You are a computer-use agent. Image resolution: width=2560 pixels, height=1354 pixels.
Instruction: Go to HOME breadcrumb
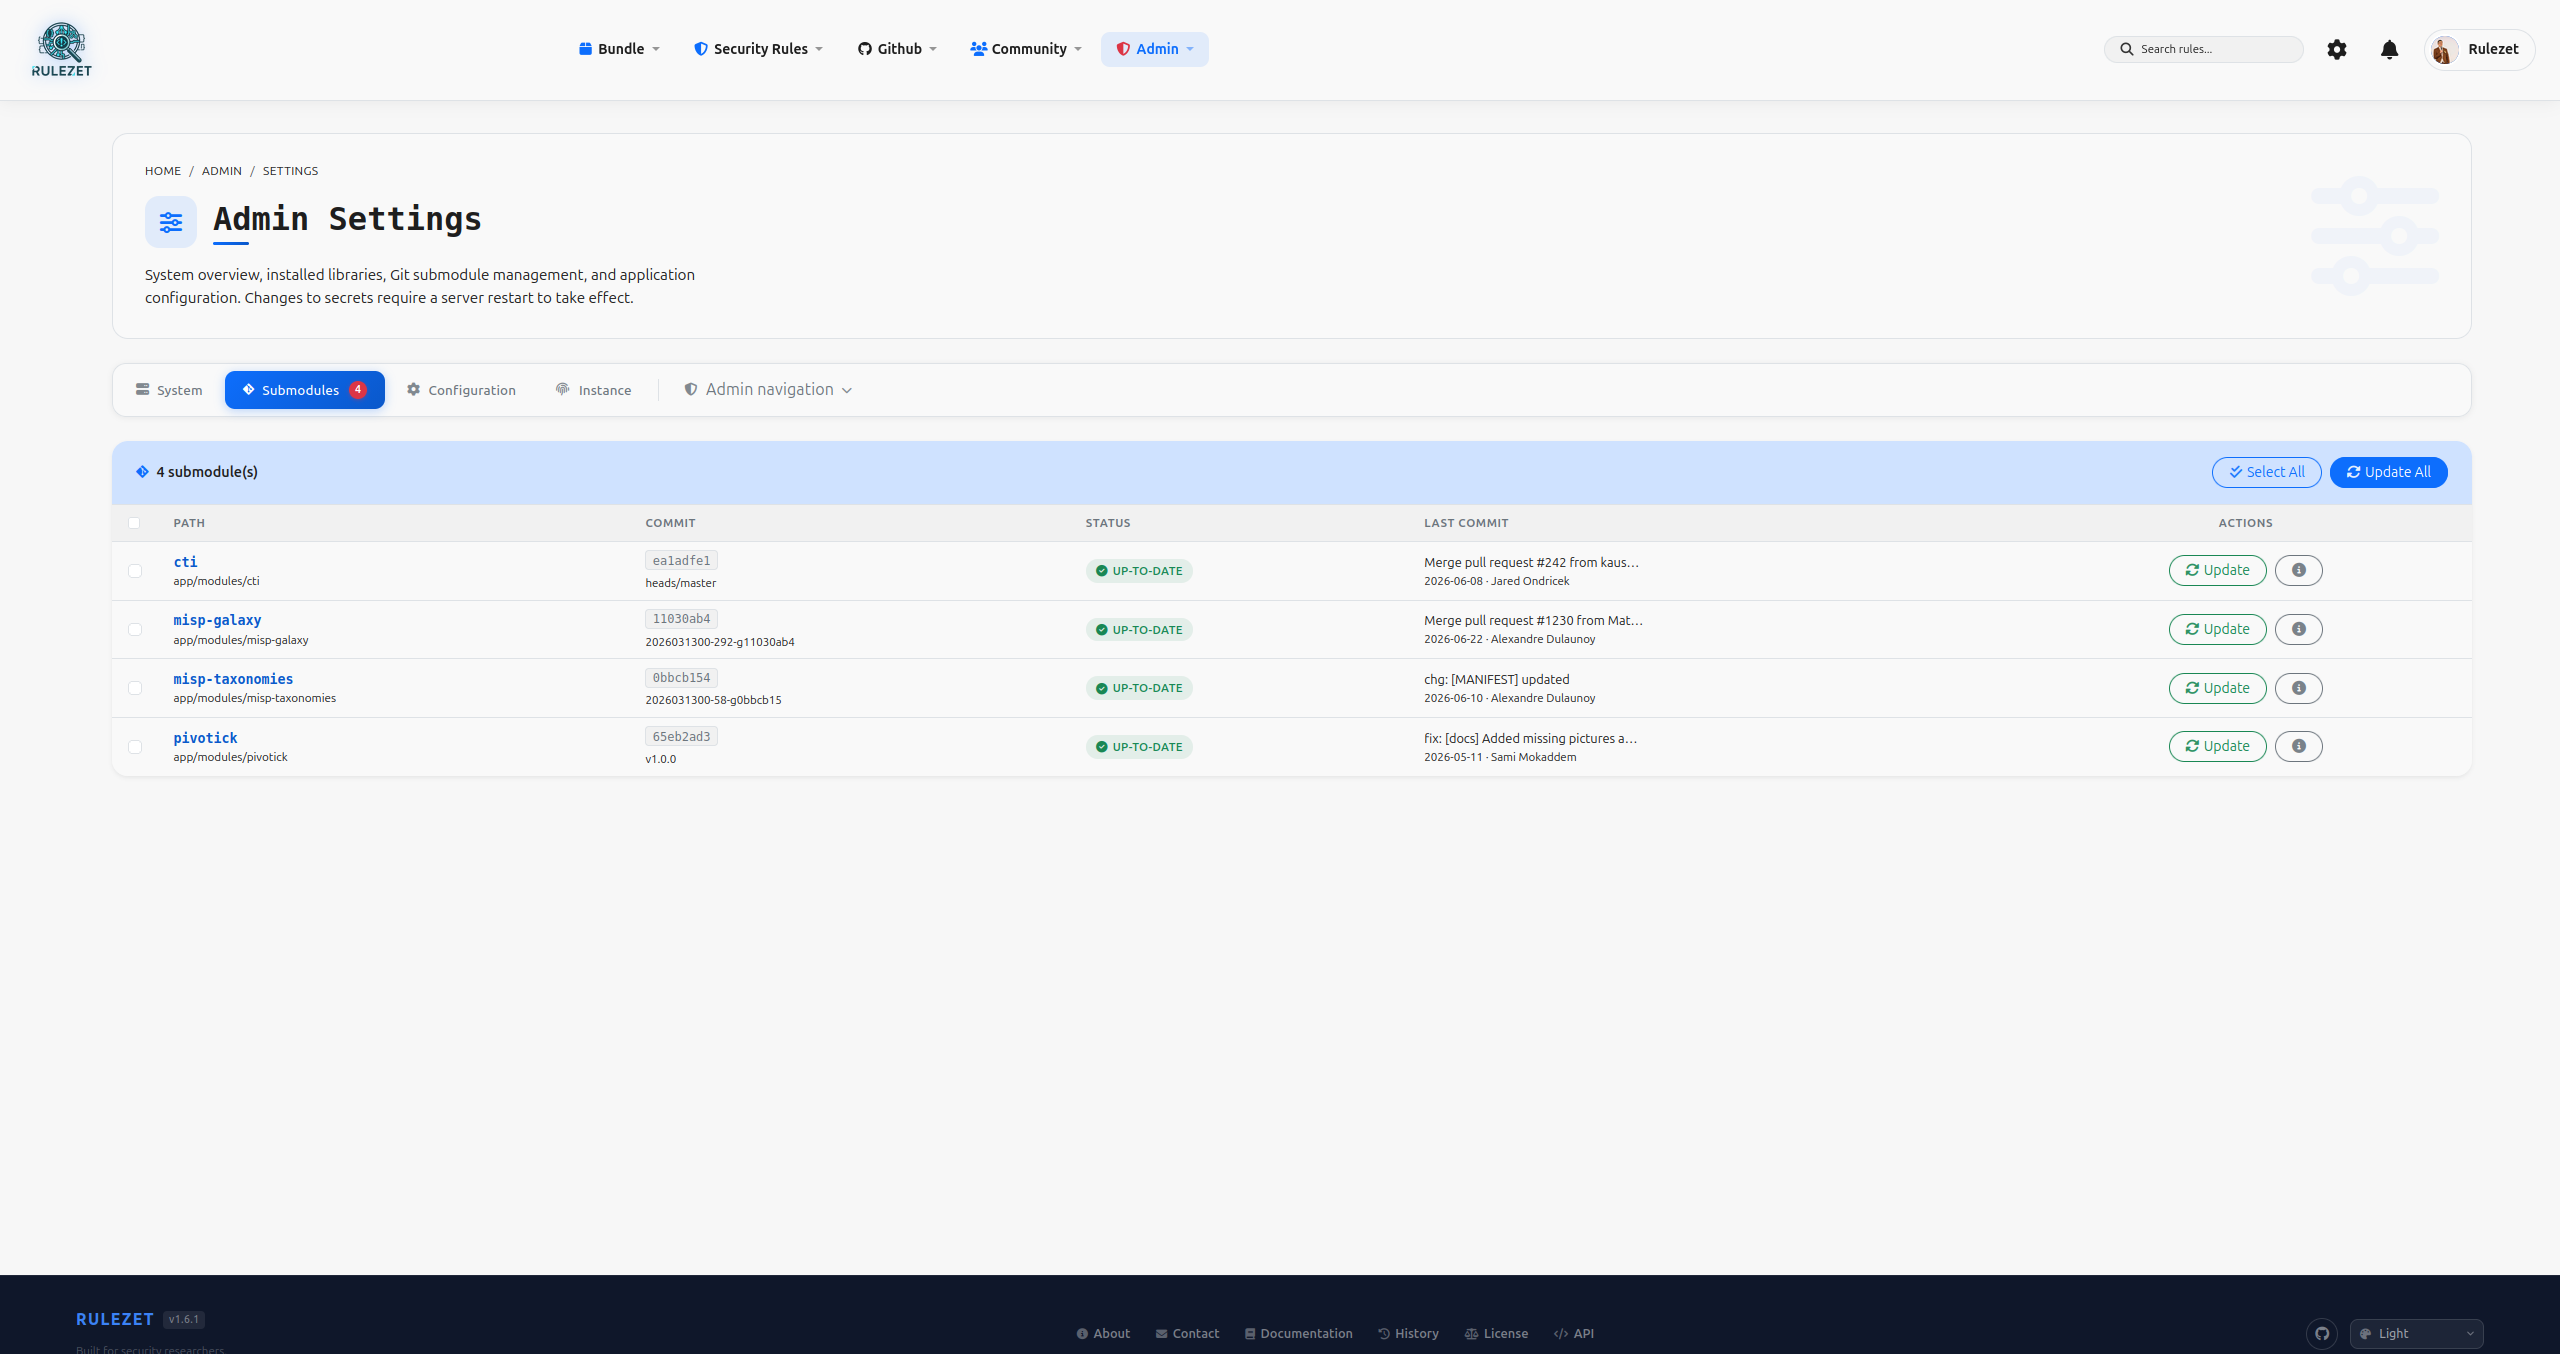[x=163, y=171]
